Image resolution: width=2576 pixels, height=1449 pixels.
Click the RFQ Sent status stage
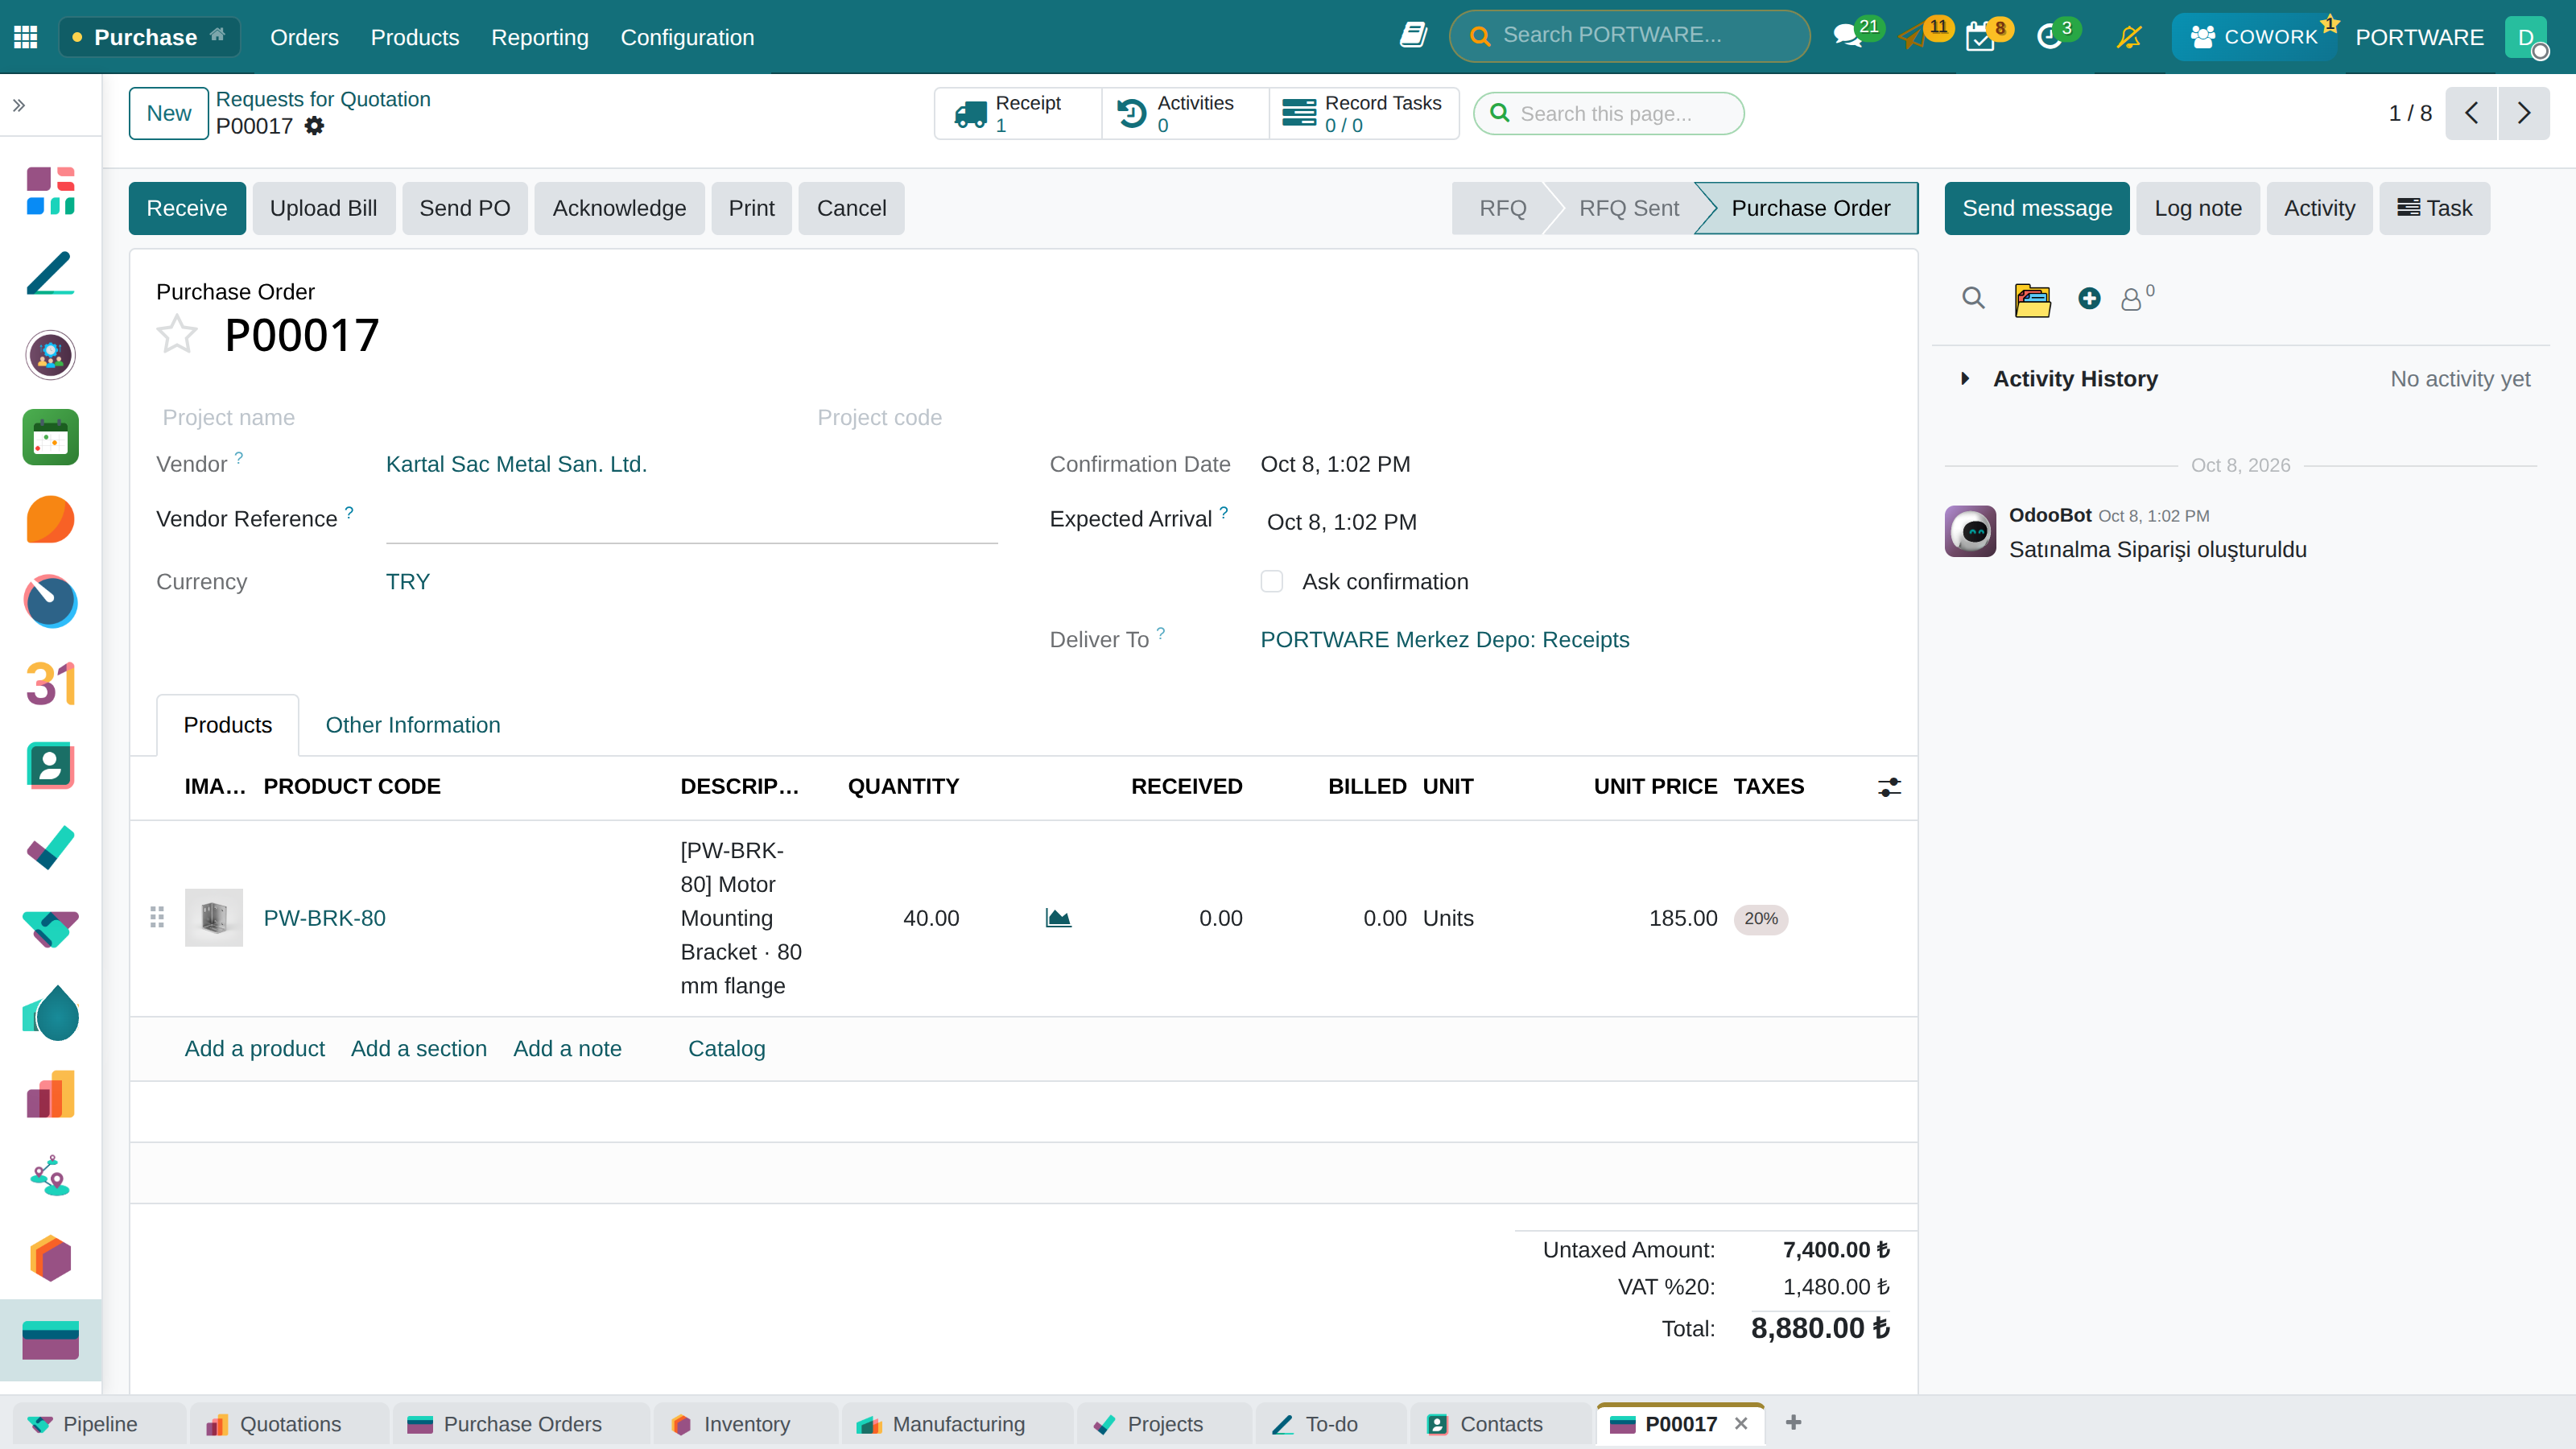point(1628,208)
